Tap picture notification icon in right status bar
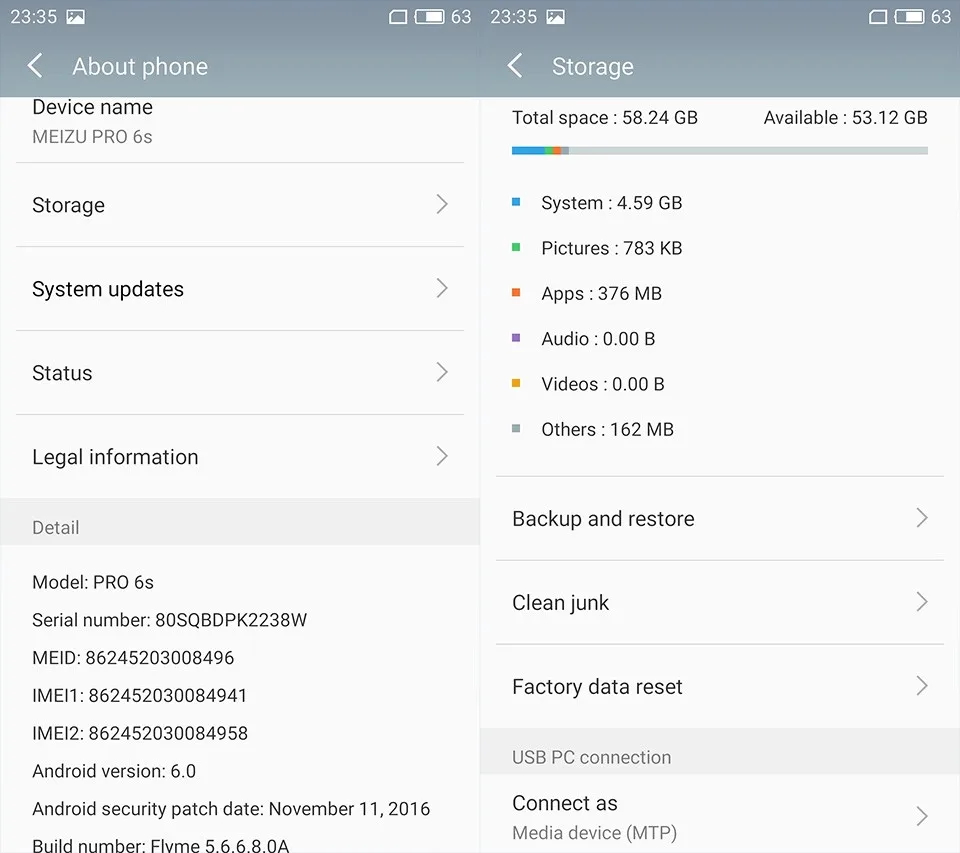The width and height of the screenshot is (960, 853). pyautogui.click(x=555, y=17)
